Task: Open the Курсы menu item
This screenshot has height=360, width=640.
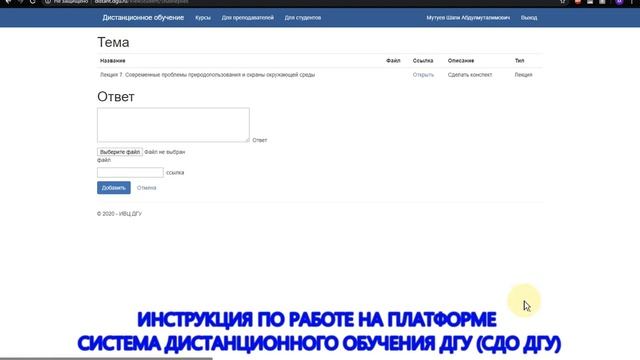Action: point(203,18)
